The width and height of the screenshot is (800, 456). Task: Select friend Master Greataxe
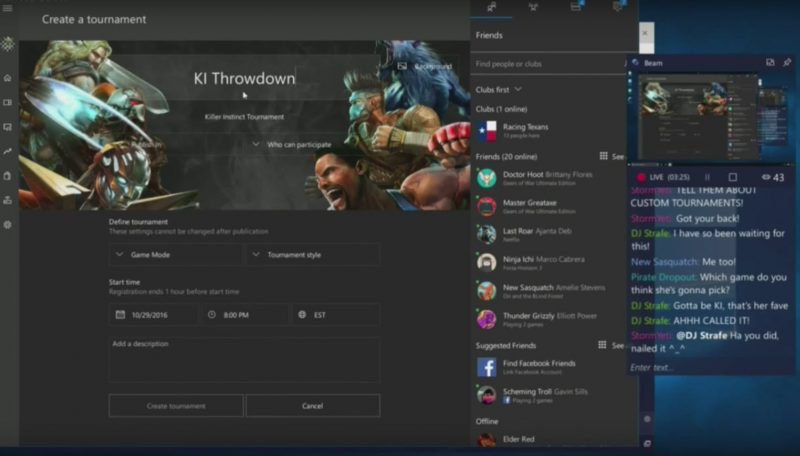549,206
